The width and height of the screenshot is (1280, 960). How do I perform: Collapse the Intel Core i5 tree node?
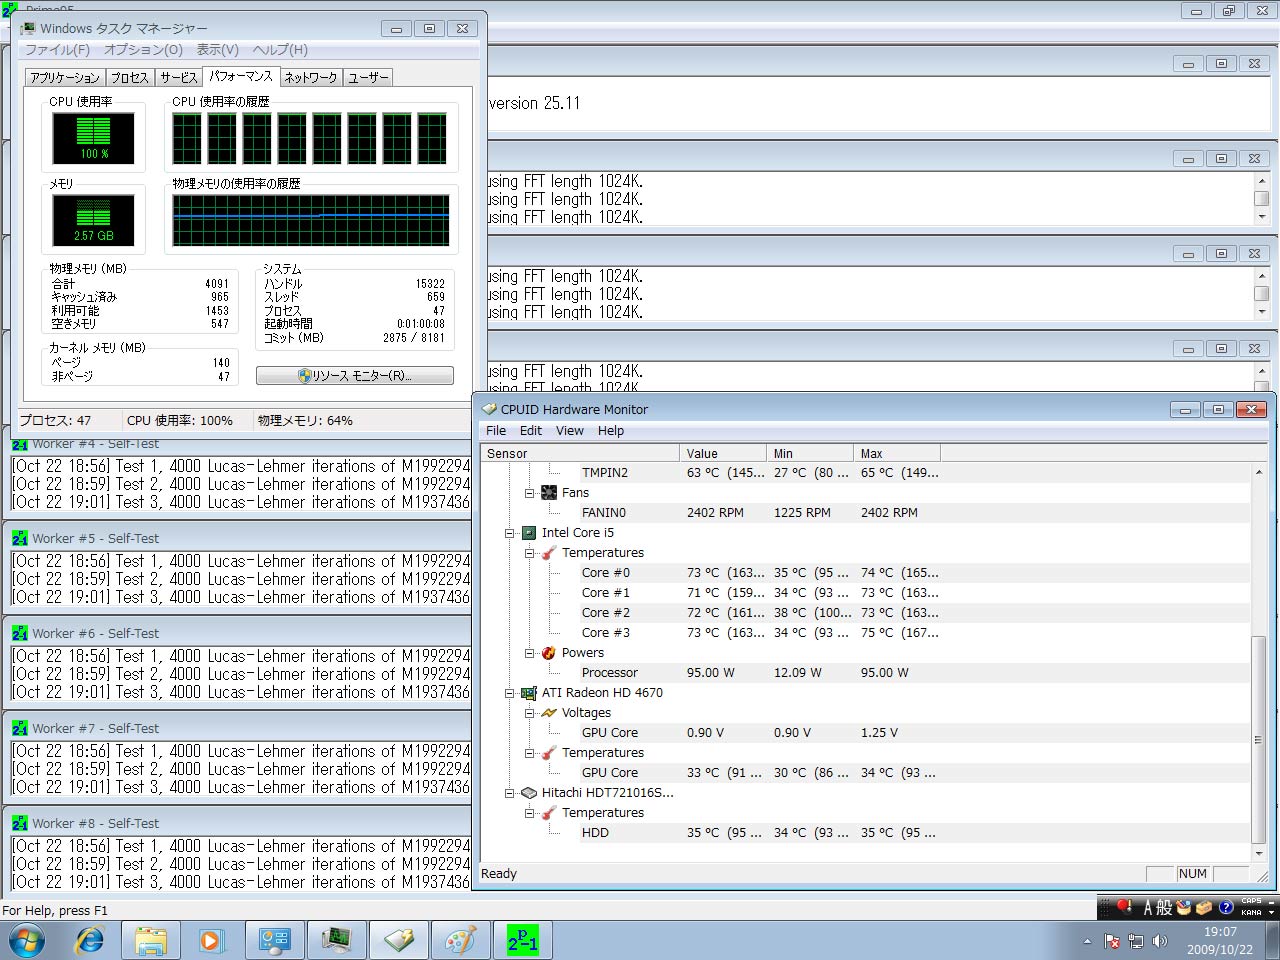(510, 533)
